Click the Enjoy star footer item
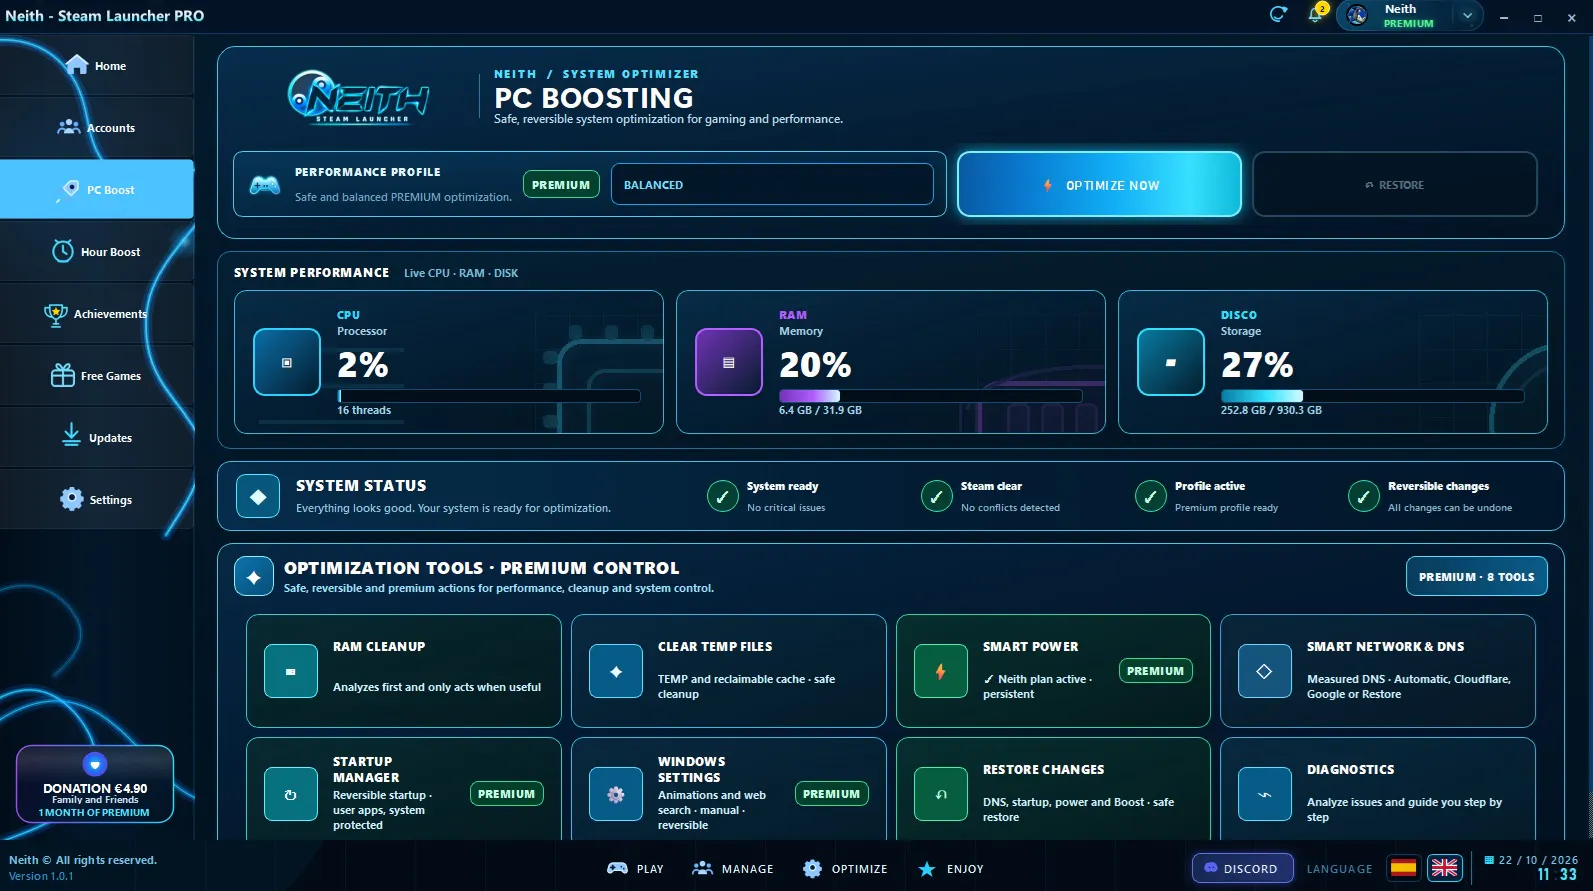1593x891 pixels. pos(951,869)
